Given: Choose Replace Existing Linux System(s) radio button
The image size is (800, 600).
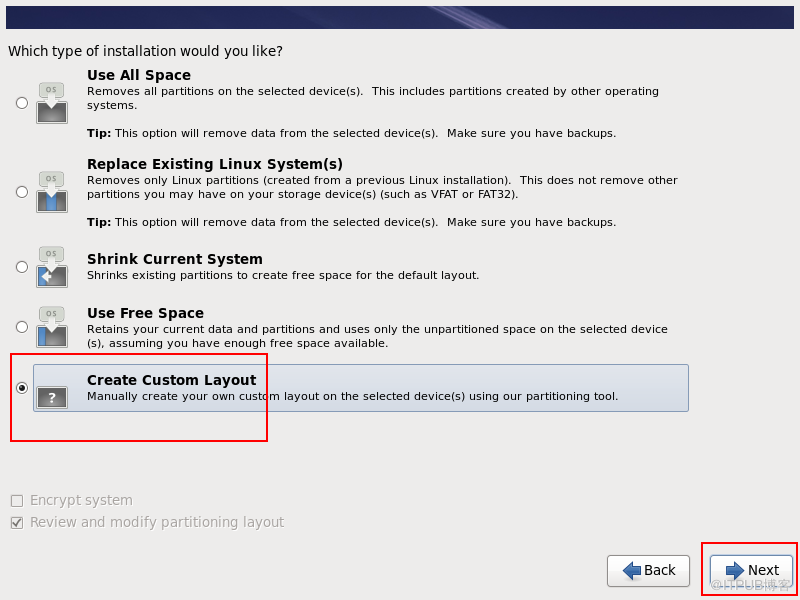Looking at the screenshot, I should click(x=22, y=192).
